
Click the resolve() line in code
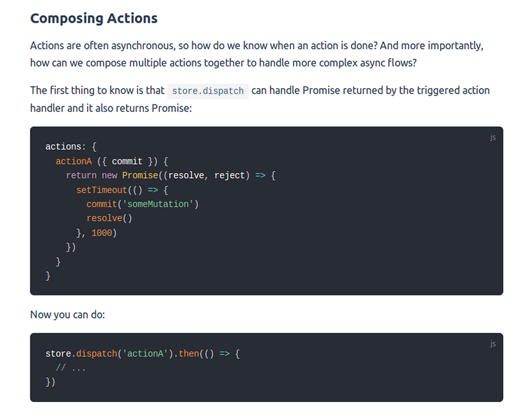tap(109, 218)
